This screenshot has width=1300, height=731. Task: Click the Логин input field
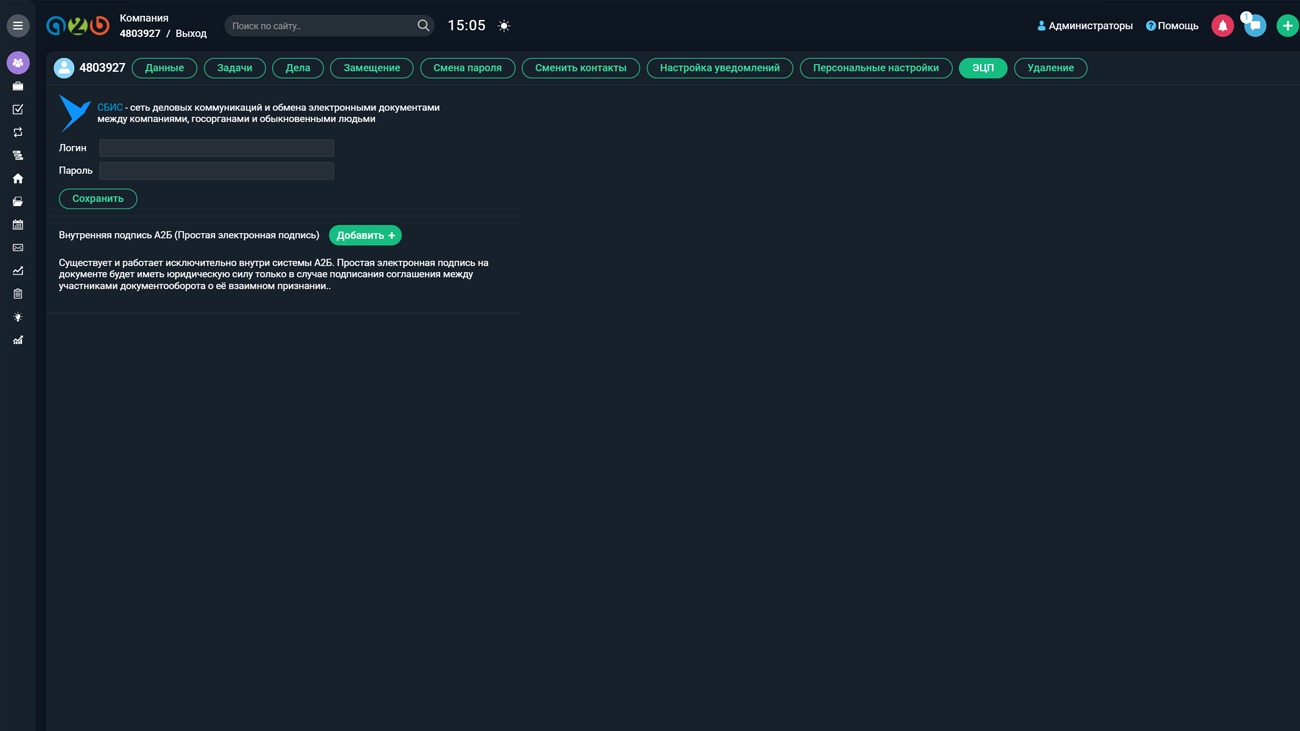click(x=216, y=148)
